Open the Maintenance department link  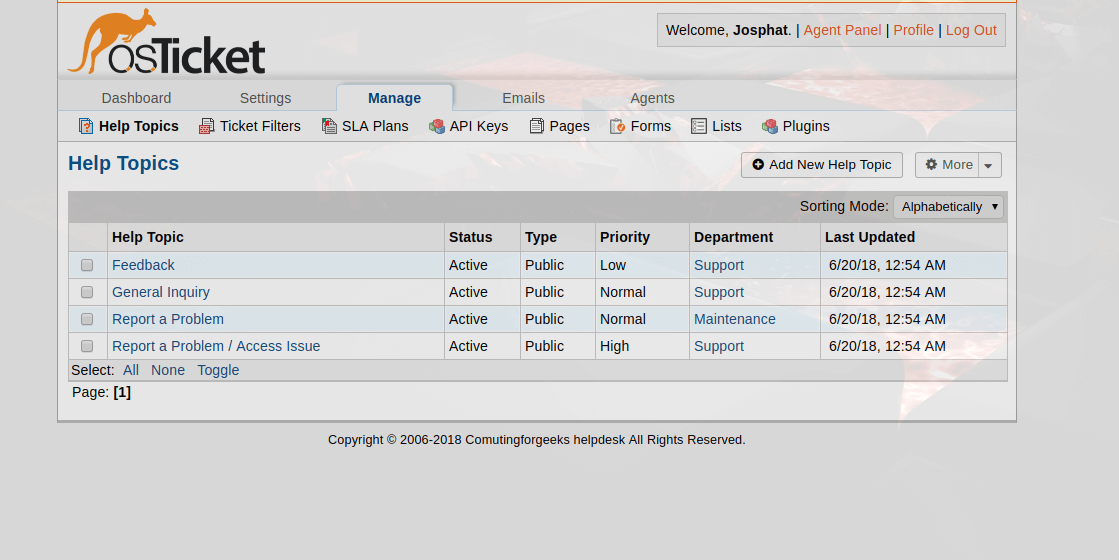click(x=735, y=320)
